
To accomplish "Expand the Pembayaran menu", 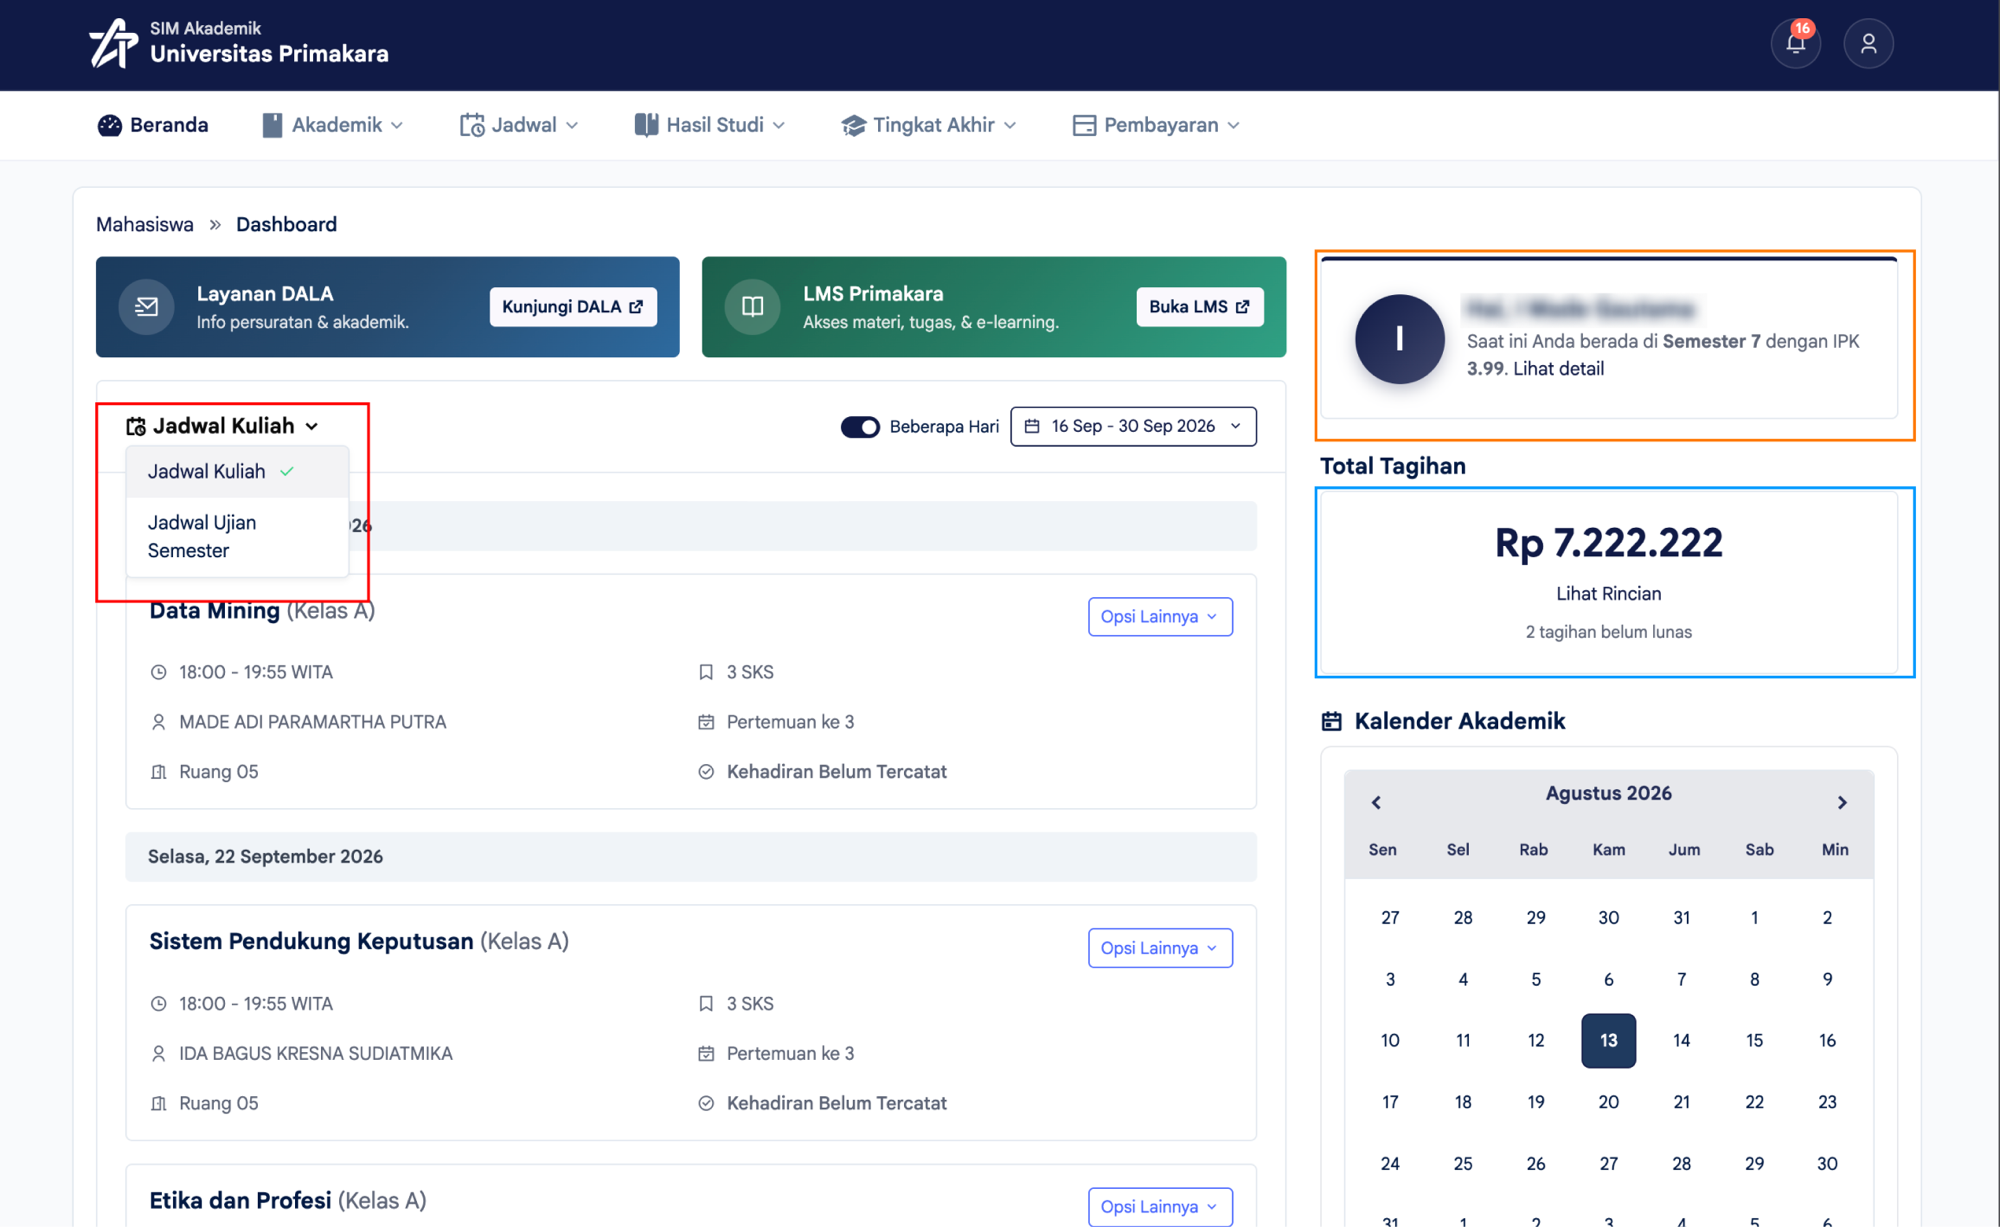I will pyautogui.click(x=1157, y=125).
